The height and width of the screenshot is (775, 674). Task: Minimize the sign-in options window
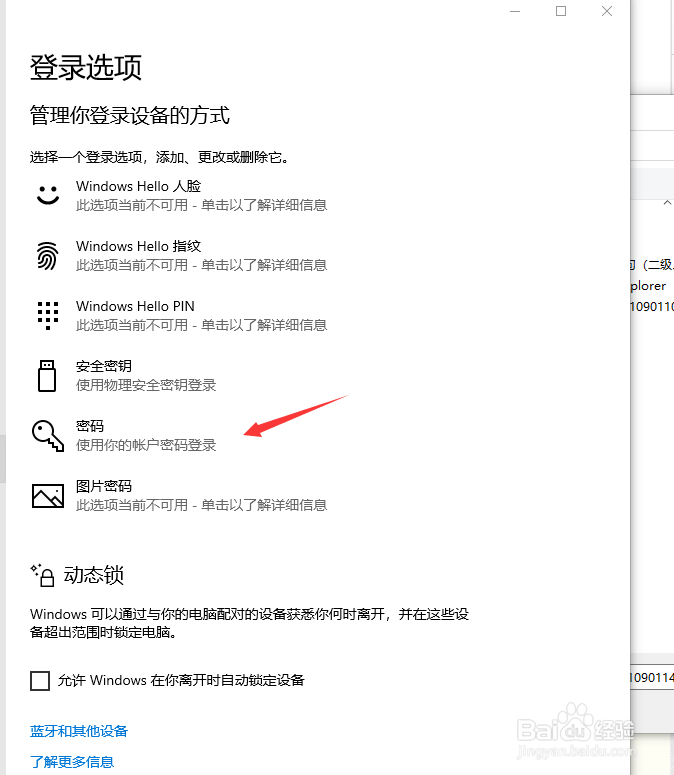[515, 11]
